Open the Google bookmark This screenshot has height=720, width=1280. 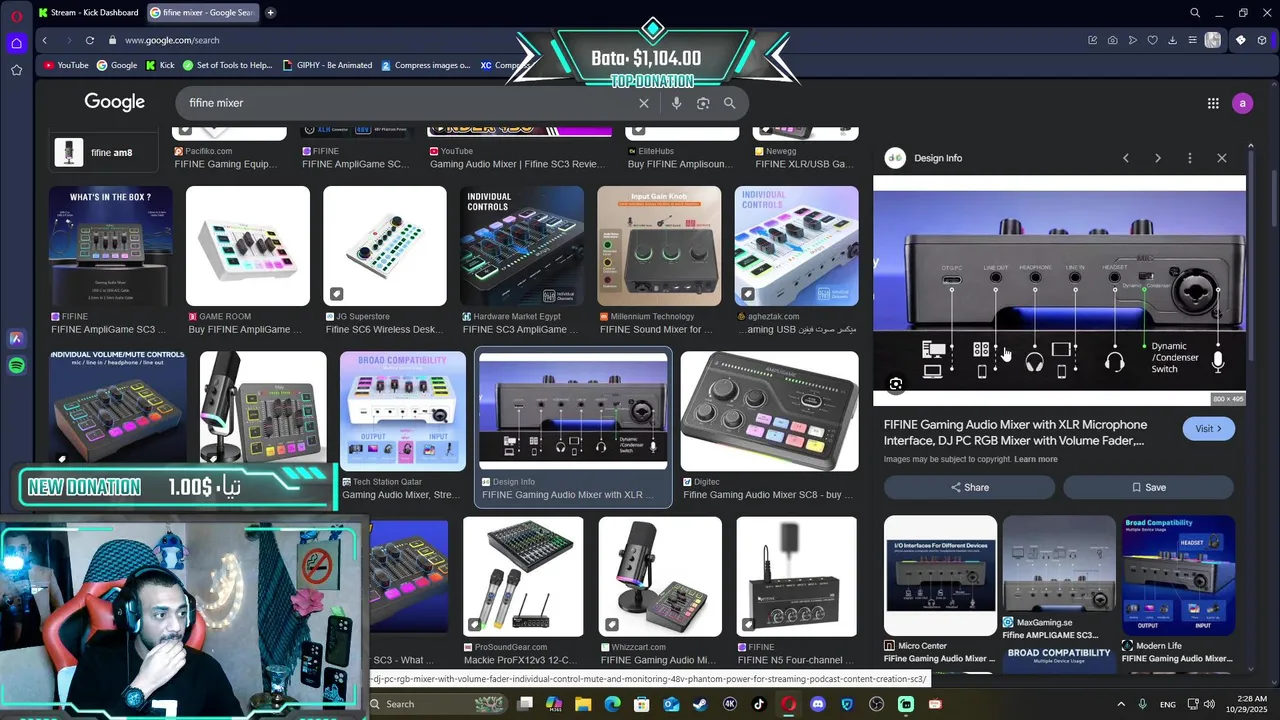coord(117,65)
